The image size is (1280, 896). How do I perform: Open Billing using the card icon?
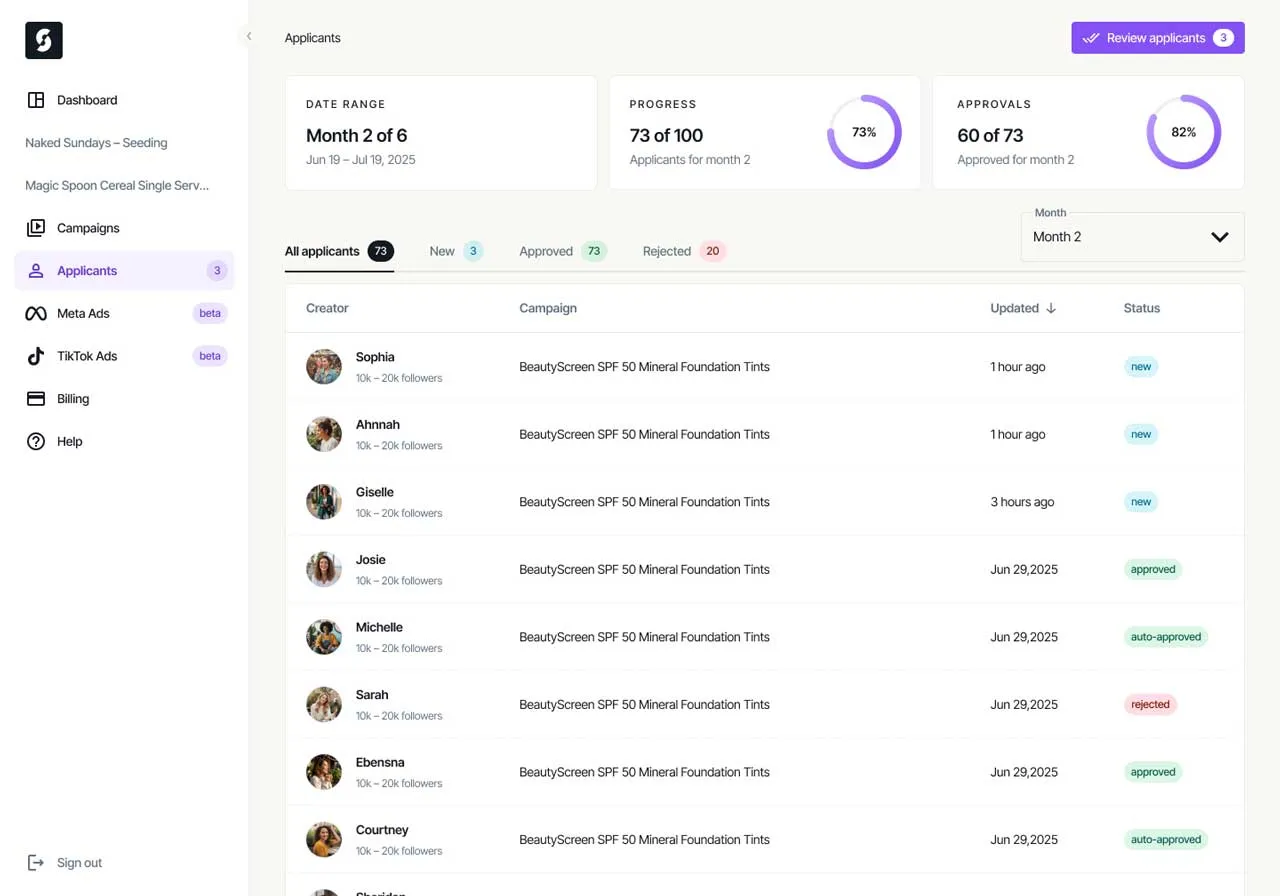pyautogui.click(x=34, y=398)
